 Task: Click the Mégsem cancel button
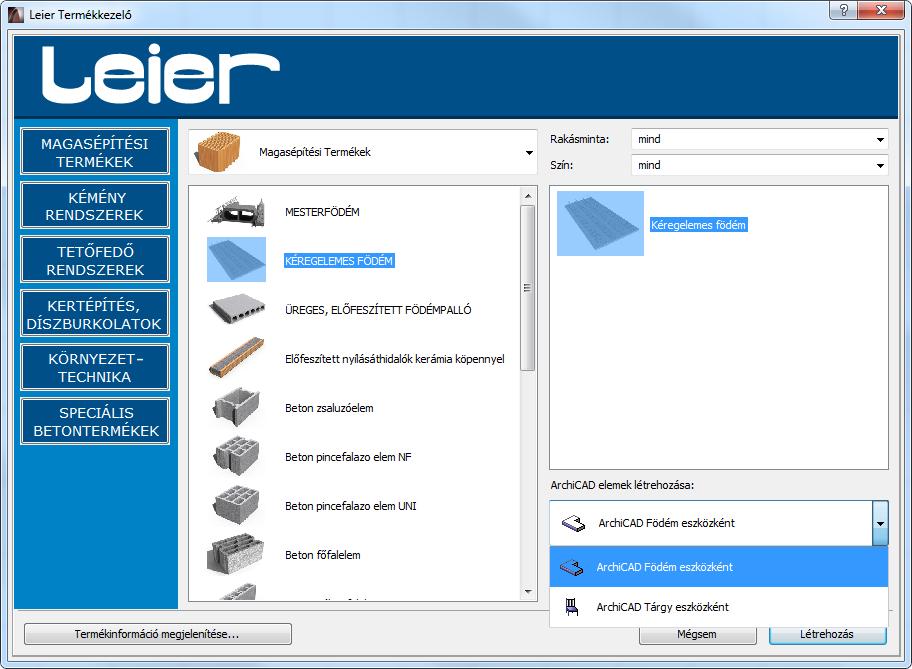coord(697,635)
